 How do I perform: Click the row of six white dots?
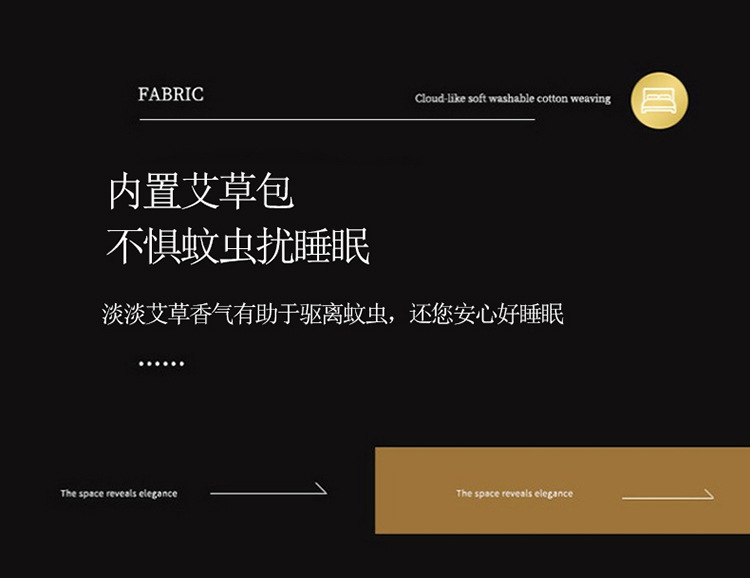pos(161,364)
